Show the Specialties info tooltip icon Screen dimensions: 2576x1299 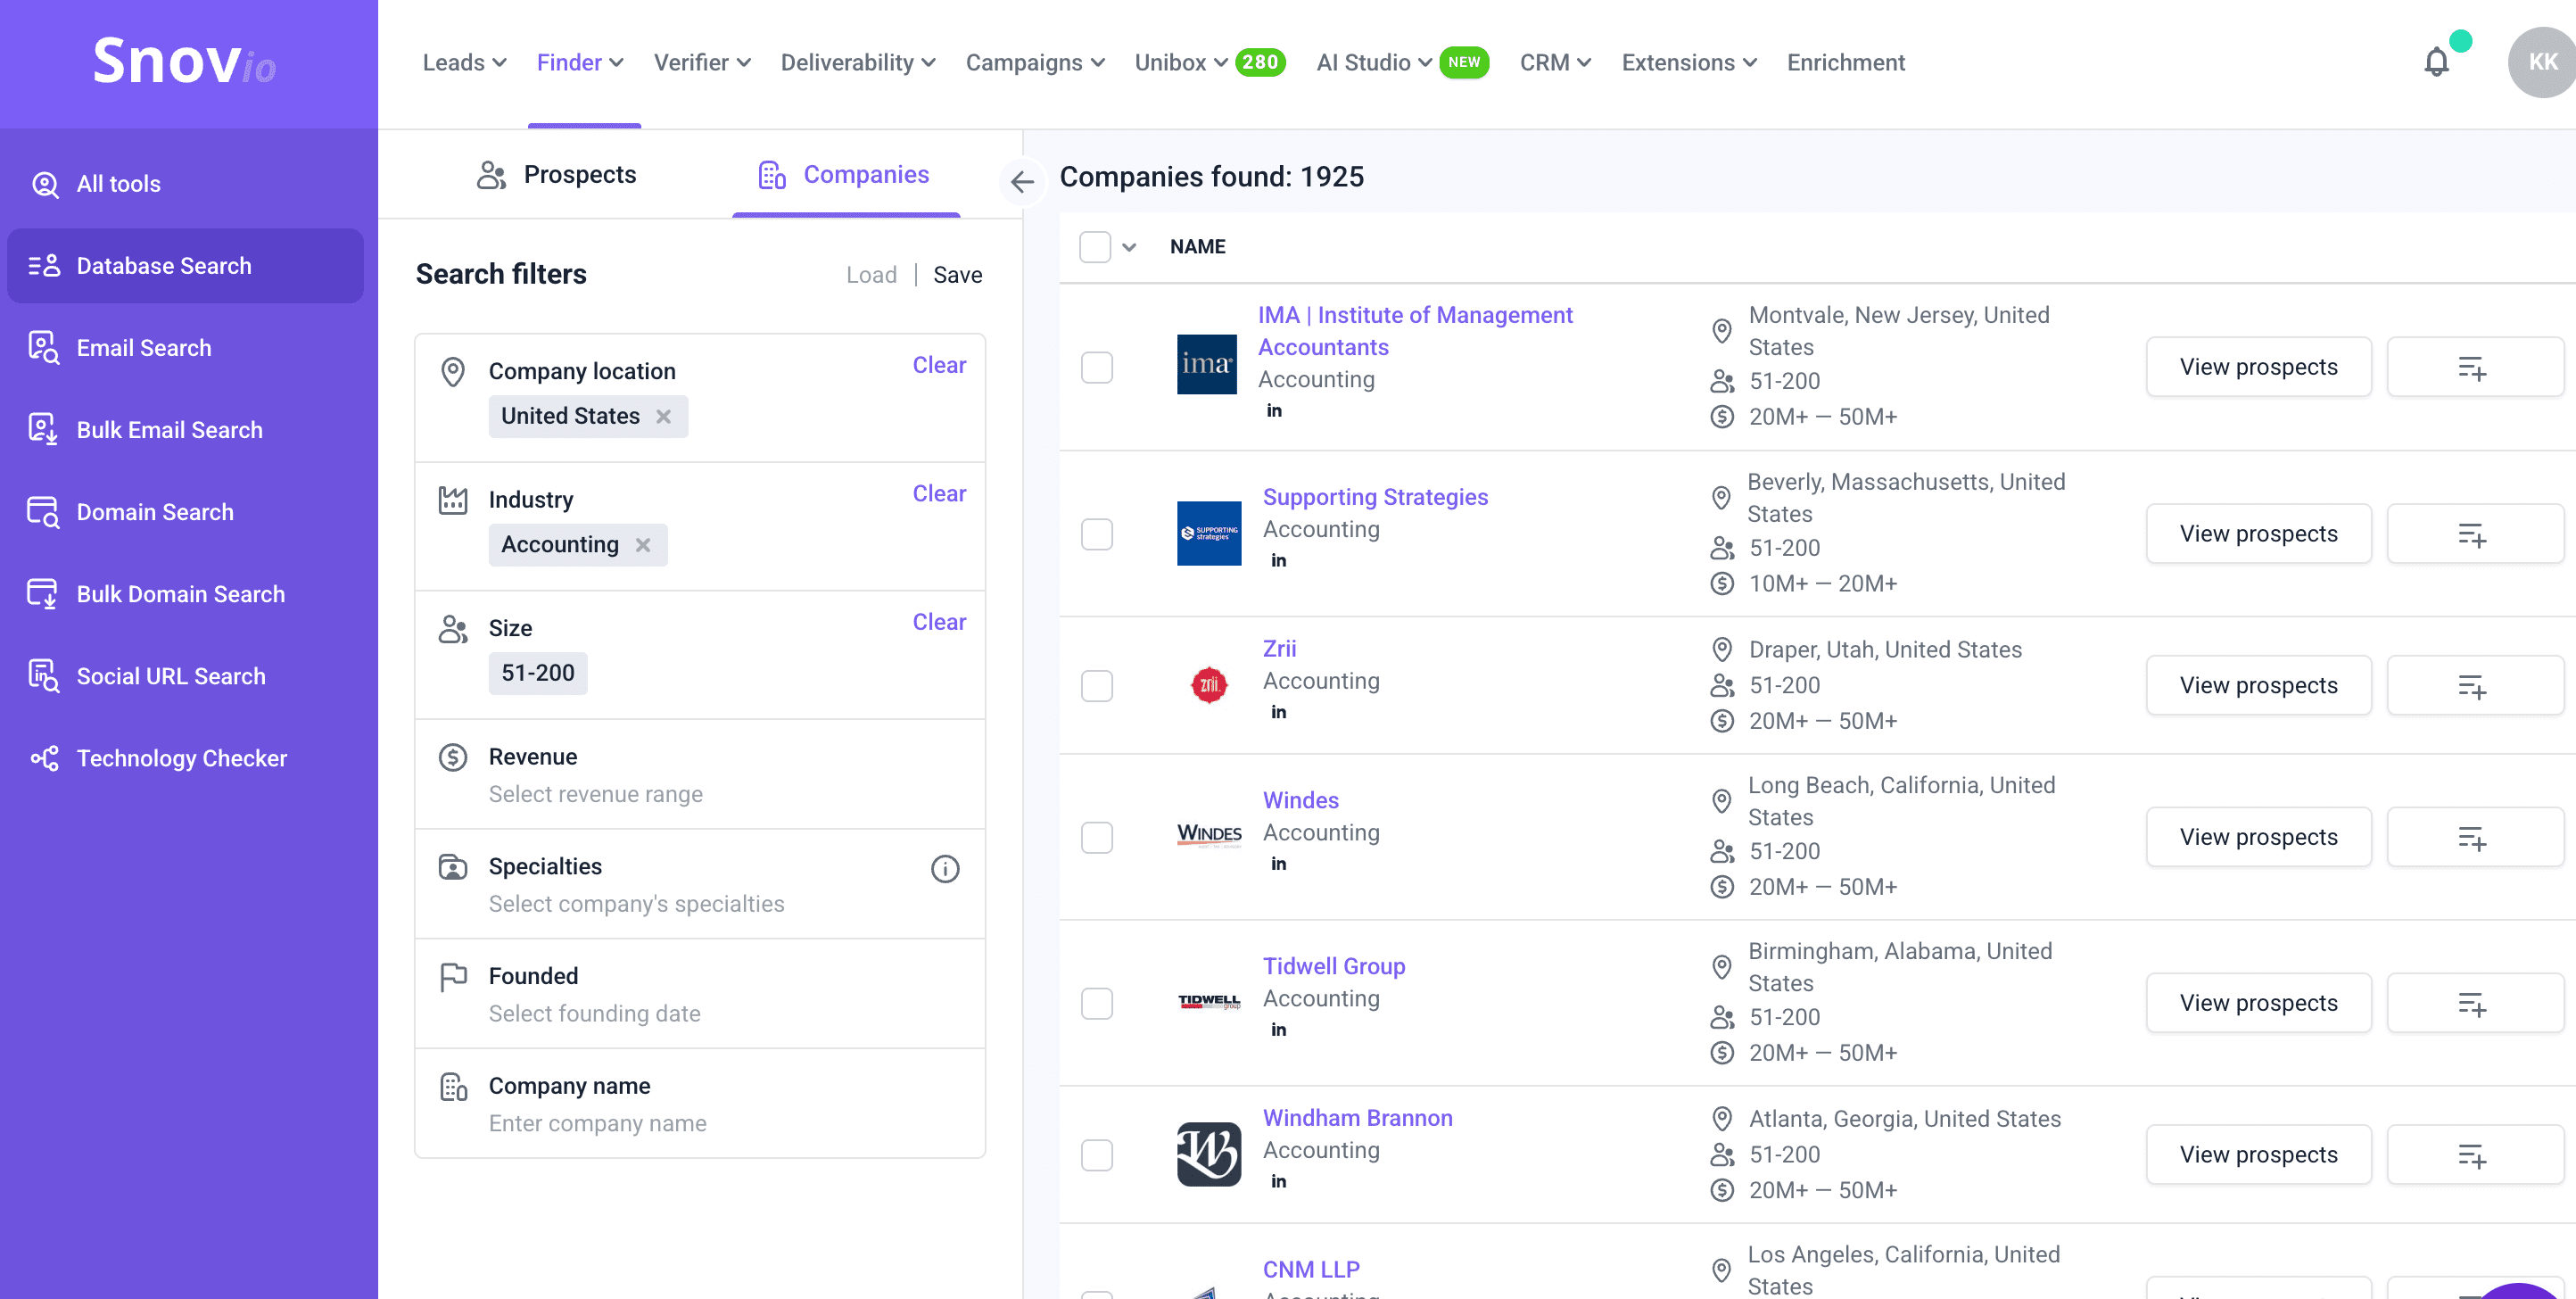(x=945, y=868)
